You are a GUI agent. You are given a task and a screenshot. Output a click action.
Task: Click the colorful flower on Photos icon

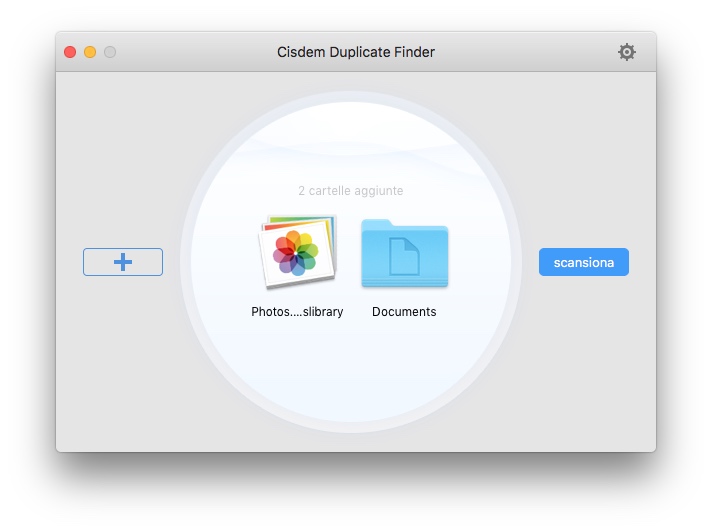[x=297, y=251]
